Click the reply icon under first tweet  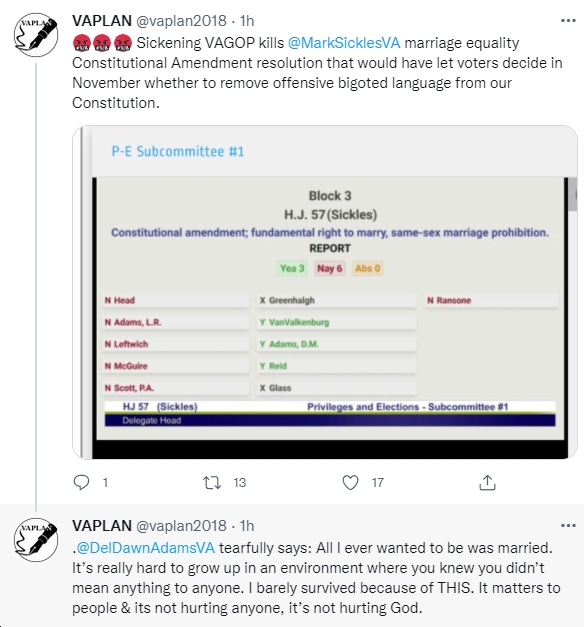tap(82, 482)
